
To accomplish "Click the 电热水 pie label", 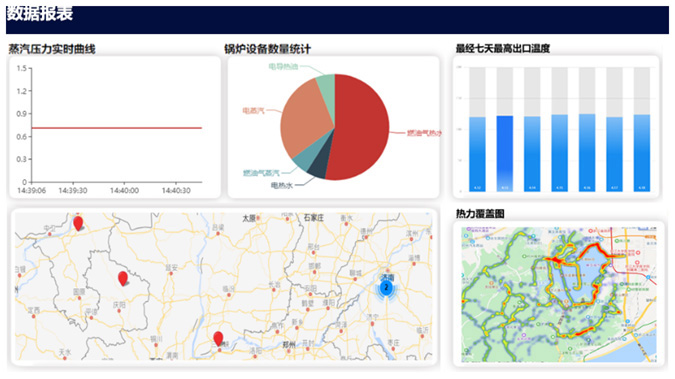I will (282, 186).
